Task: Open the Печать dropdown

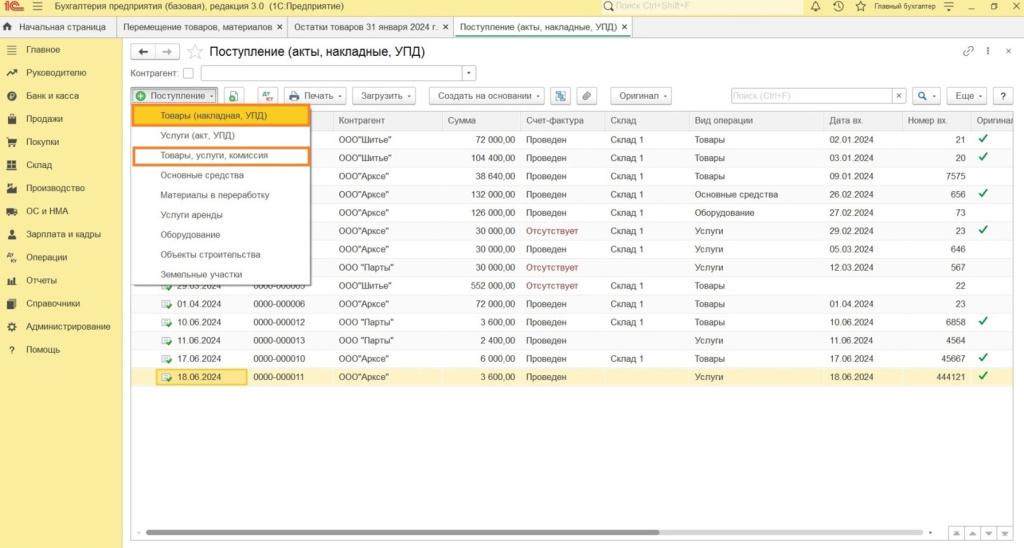Action: tap(315, 96)
